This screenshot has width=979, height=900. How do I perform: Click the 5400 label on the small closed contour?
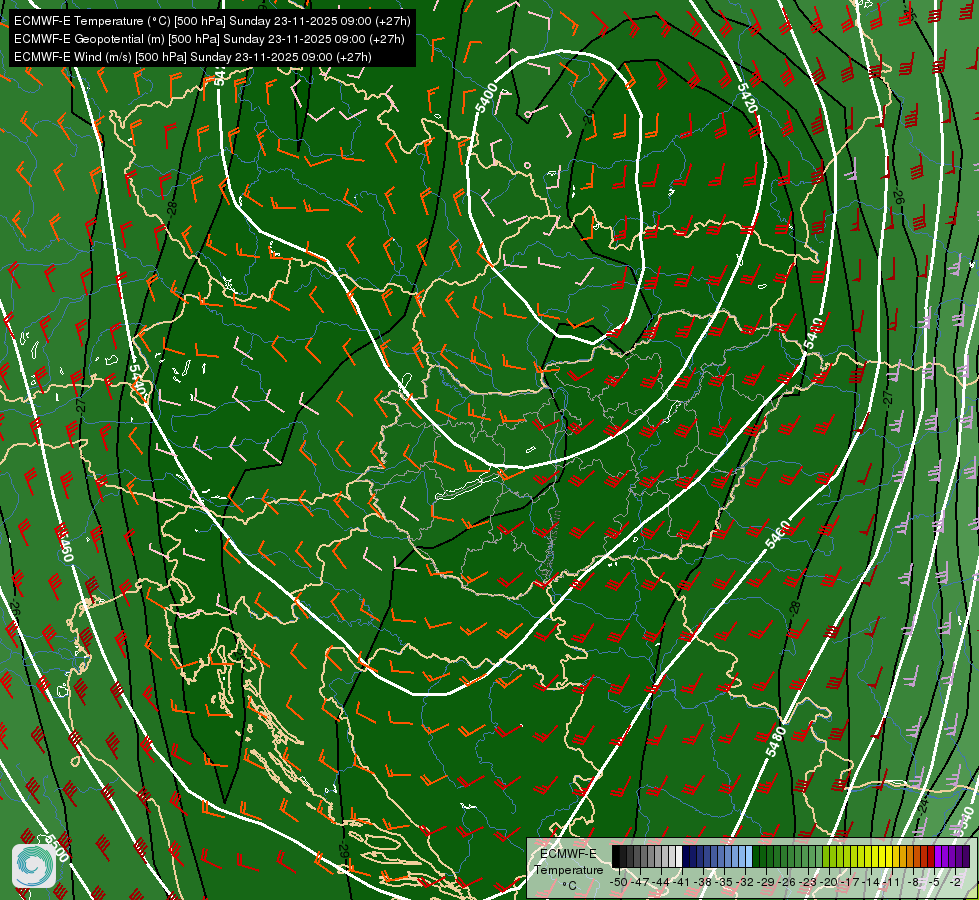487,99
